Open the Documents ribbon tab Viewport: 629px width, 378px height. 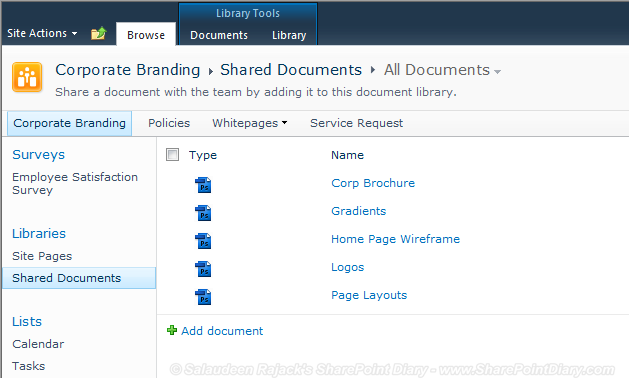tap(219, 35)
